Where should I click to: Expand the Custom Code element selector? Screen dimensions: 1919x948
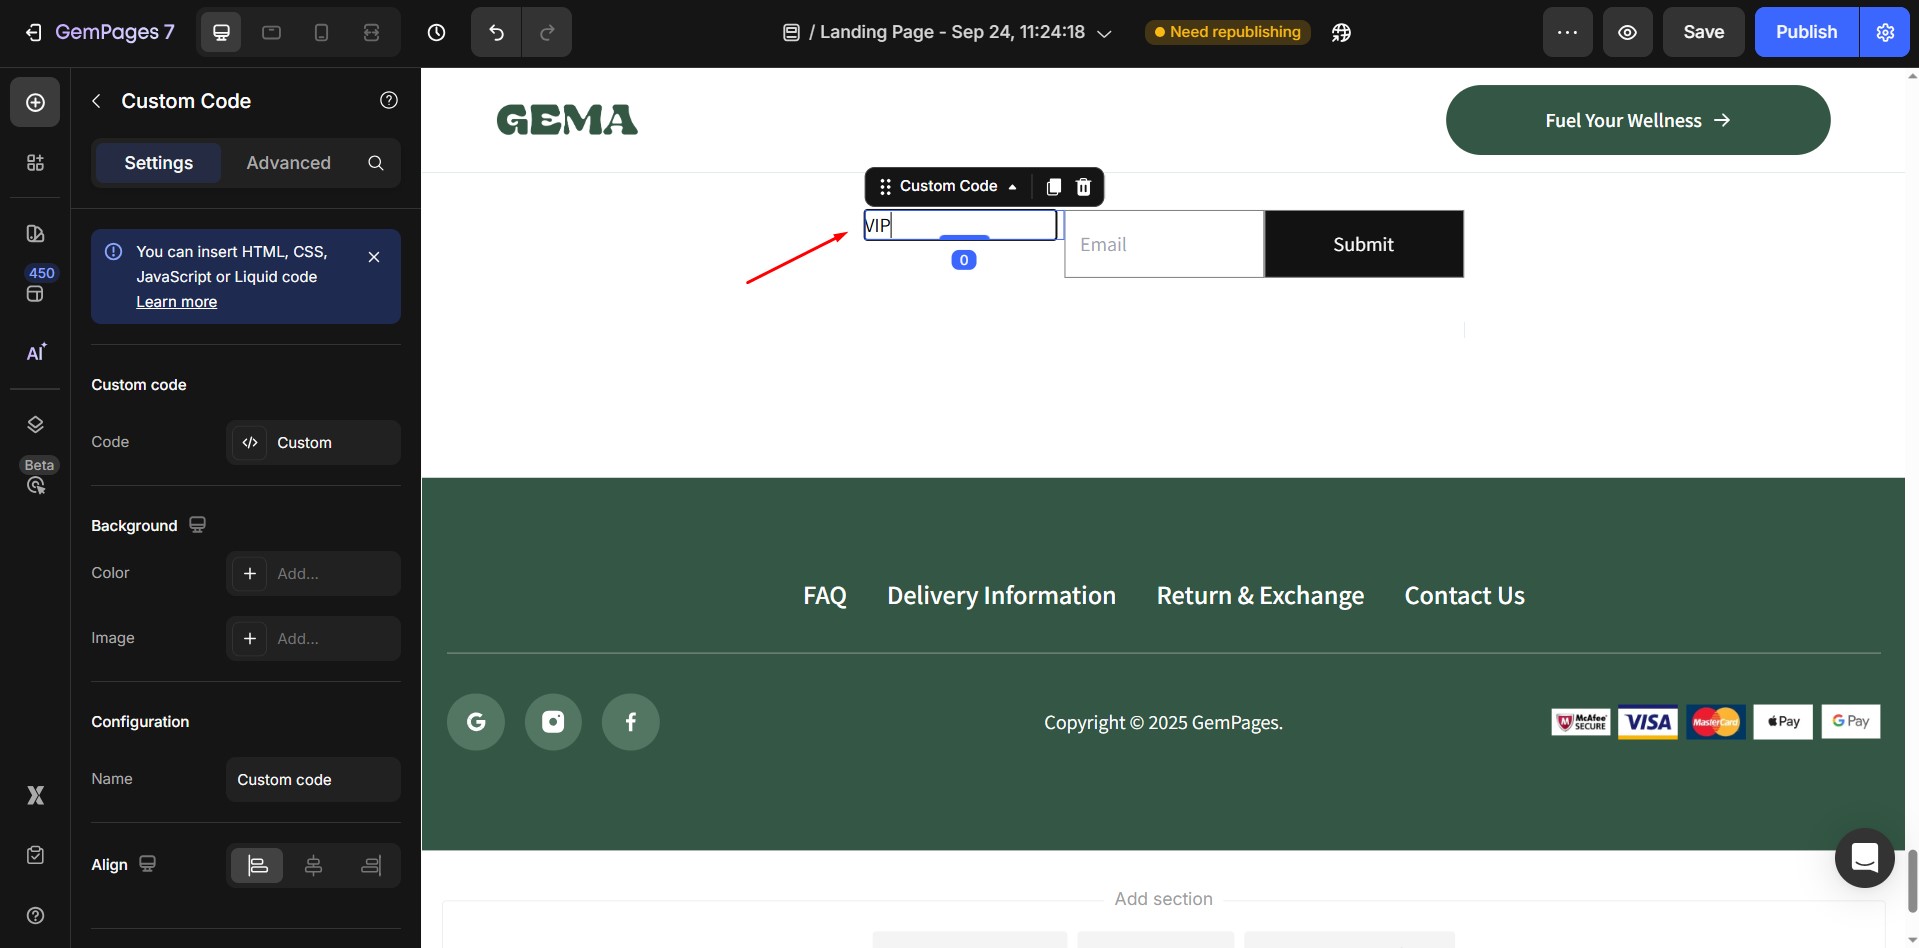pyautogui.click(x=958, y=186)
